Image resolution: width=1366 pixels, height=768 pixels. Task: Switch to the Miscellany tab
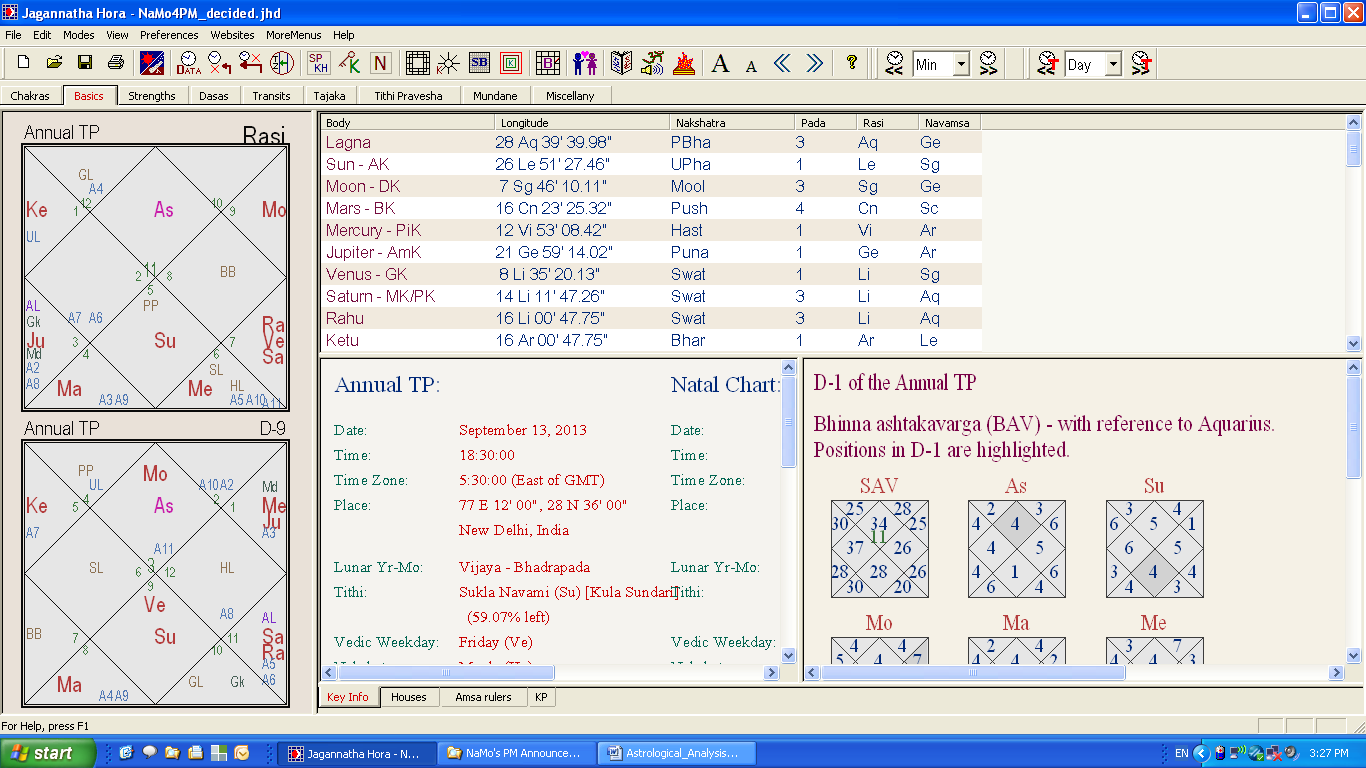[x=570, y=96]
